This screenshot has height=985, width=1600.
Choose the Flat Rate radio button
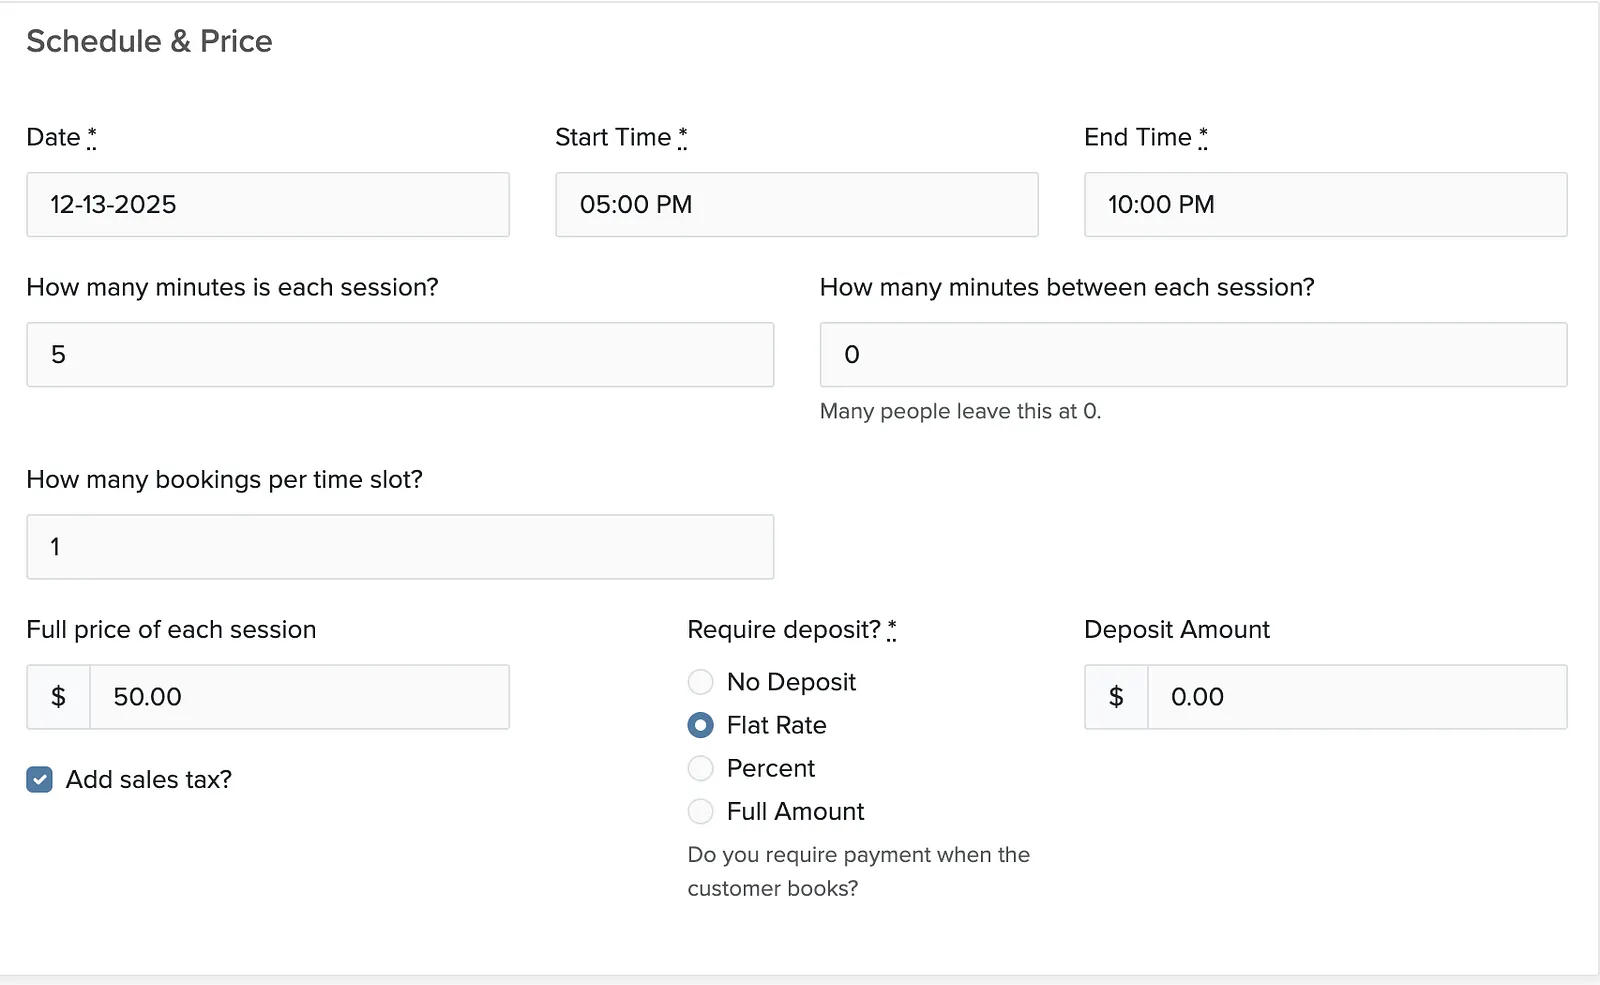(x=701, y=725)
